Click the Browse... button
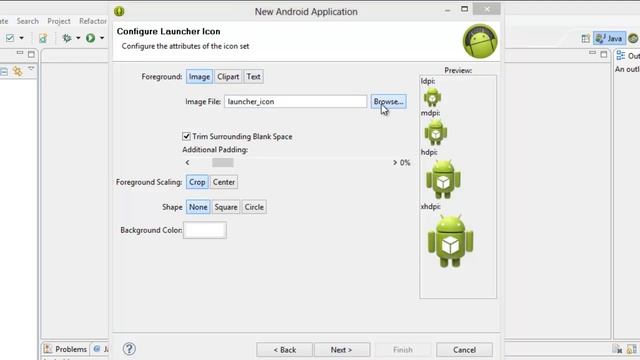This screenshot has width=640, height=360. pyautogui.click(x=389, y=102)
